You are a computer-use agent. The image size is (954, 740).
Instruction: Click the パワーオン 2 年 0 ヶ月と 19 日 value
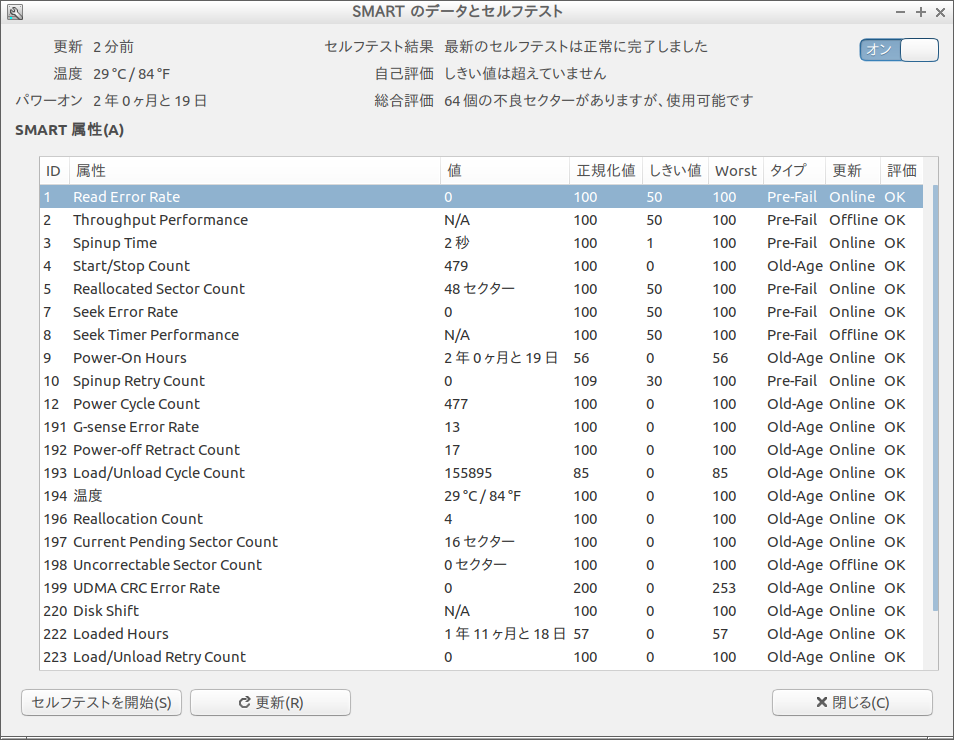[150, 100]
